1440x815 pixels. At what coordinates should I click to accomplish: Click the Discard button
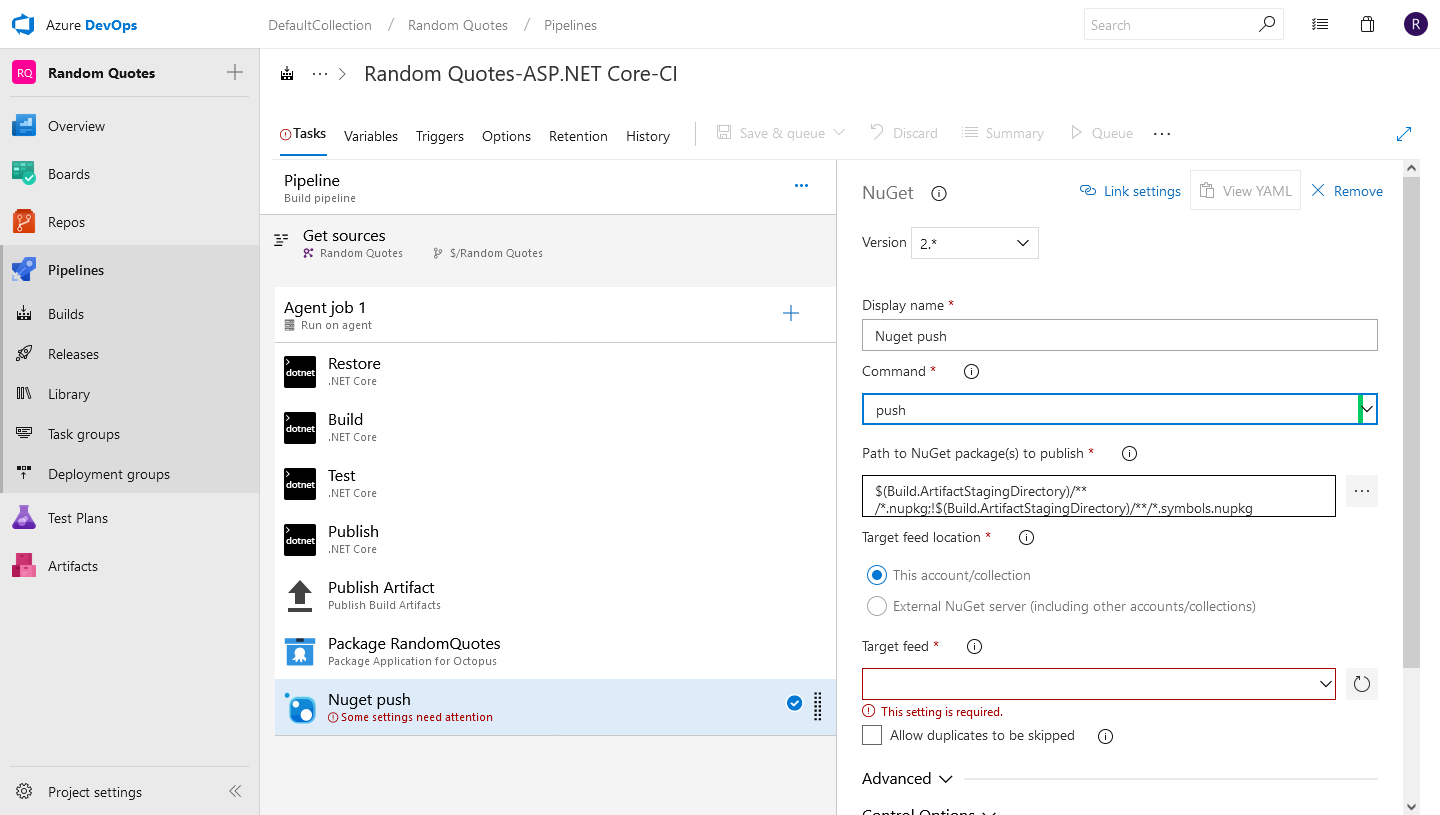(x=904, y=133)
